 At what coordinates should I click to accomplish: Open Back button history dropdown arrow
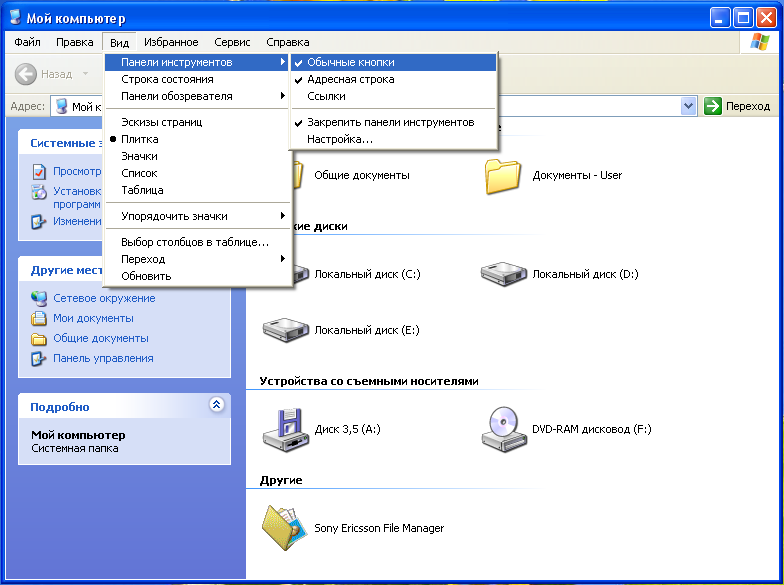pos(86,74)
